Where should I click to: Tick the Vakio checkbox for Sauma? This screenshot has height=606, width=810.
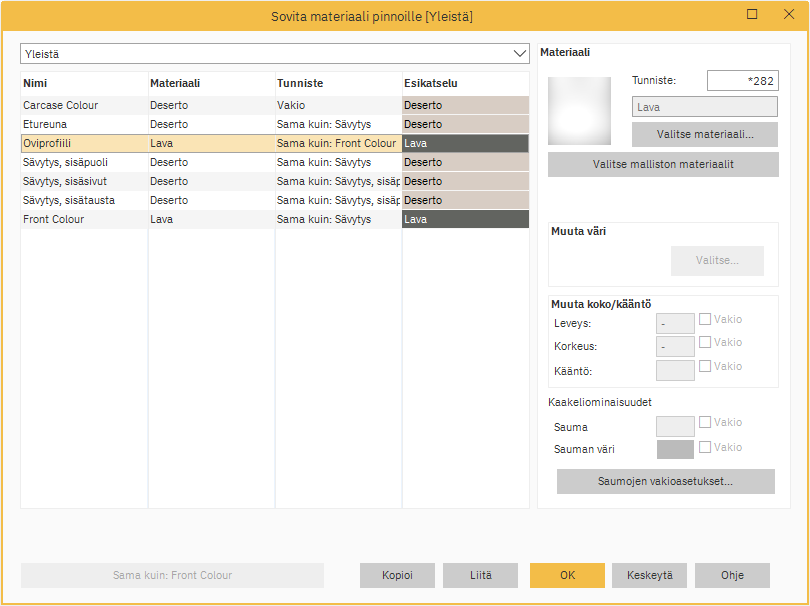point(705,423)
